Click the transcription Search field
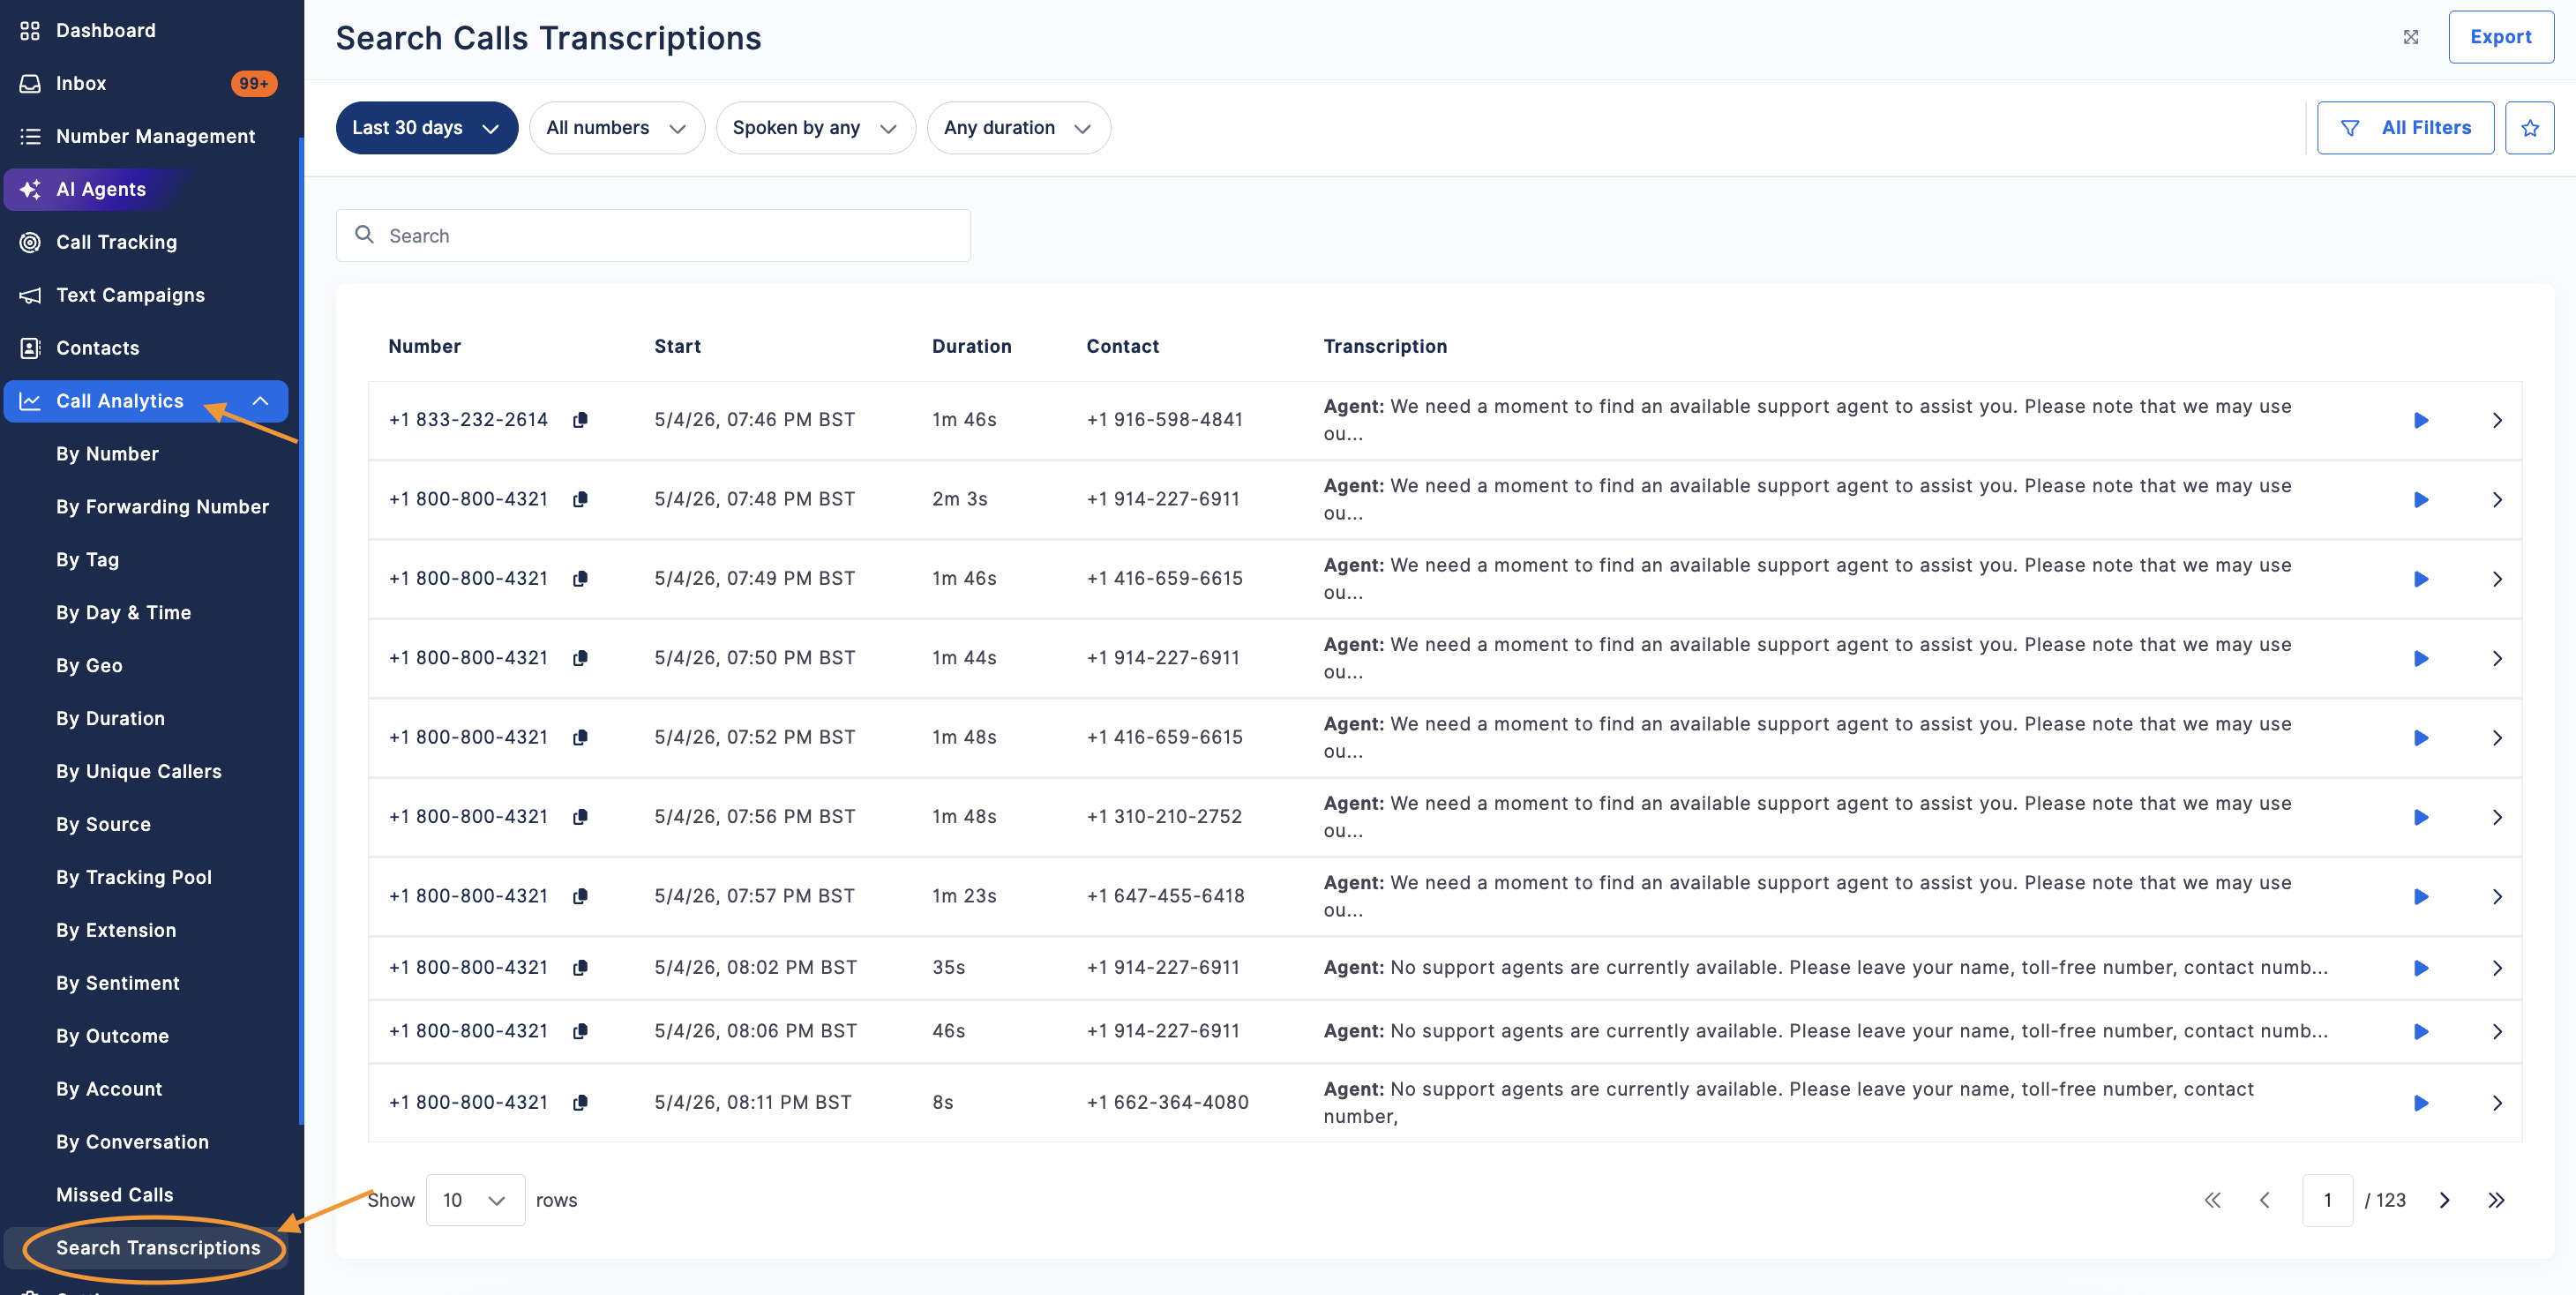This screenshot has height=1295, width=2576. (653, 236)
